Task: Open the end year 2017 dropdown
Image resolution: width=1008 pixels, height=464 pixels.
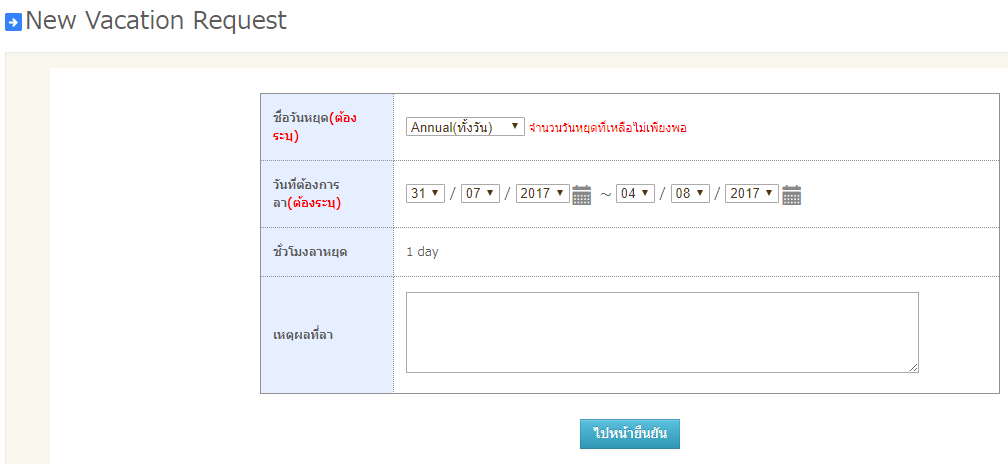Action: click(752, 193)
